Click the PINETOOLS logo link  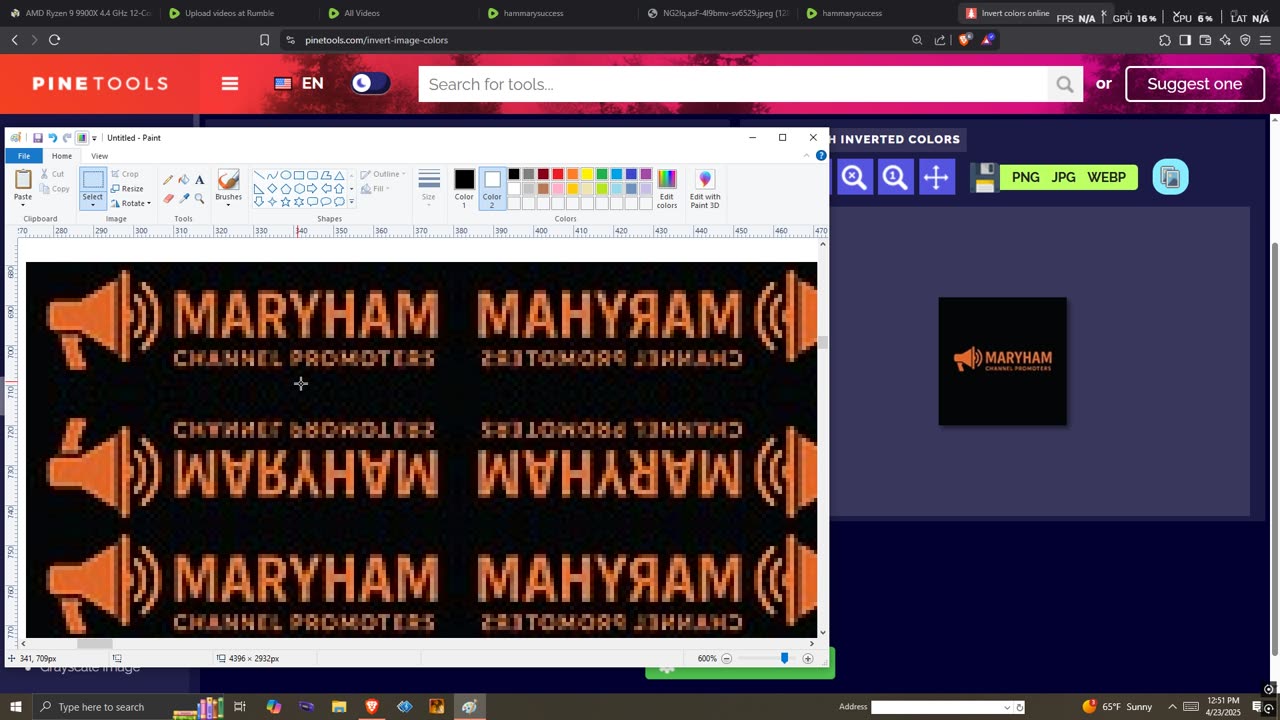(100, 84)
